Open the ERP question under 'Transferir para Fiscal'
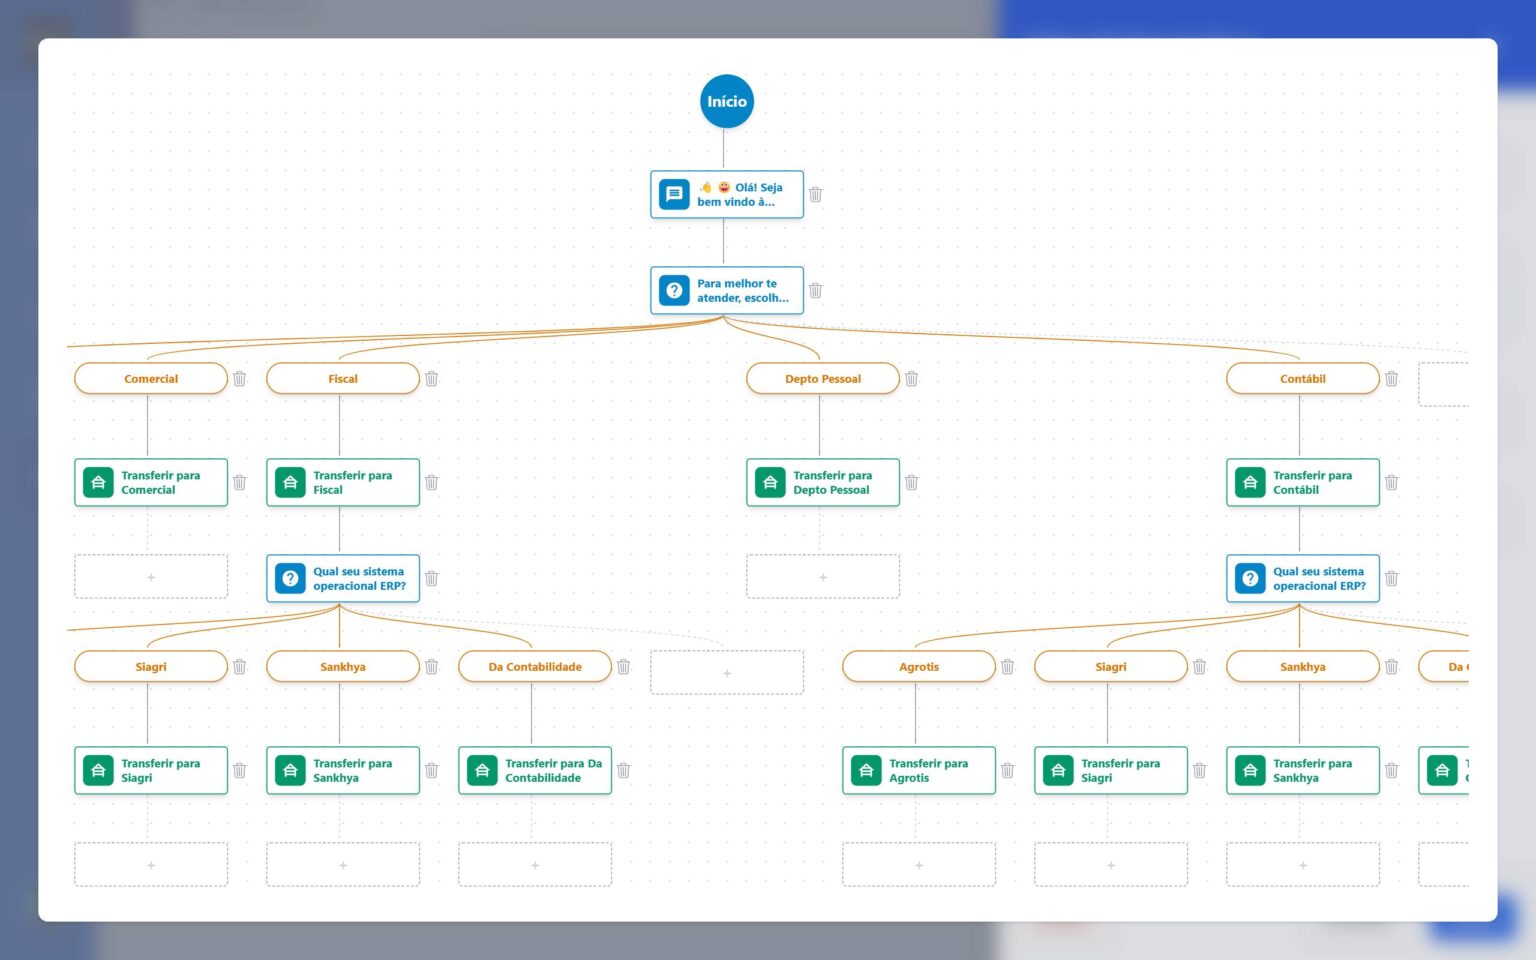The image size is (1536, 960). point(343,578)
